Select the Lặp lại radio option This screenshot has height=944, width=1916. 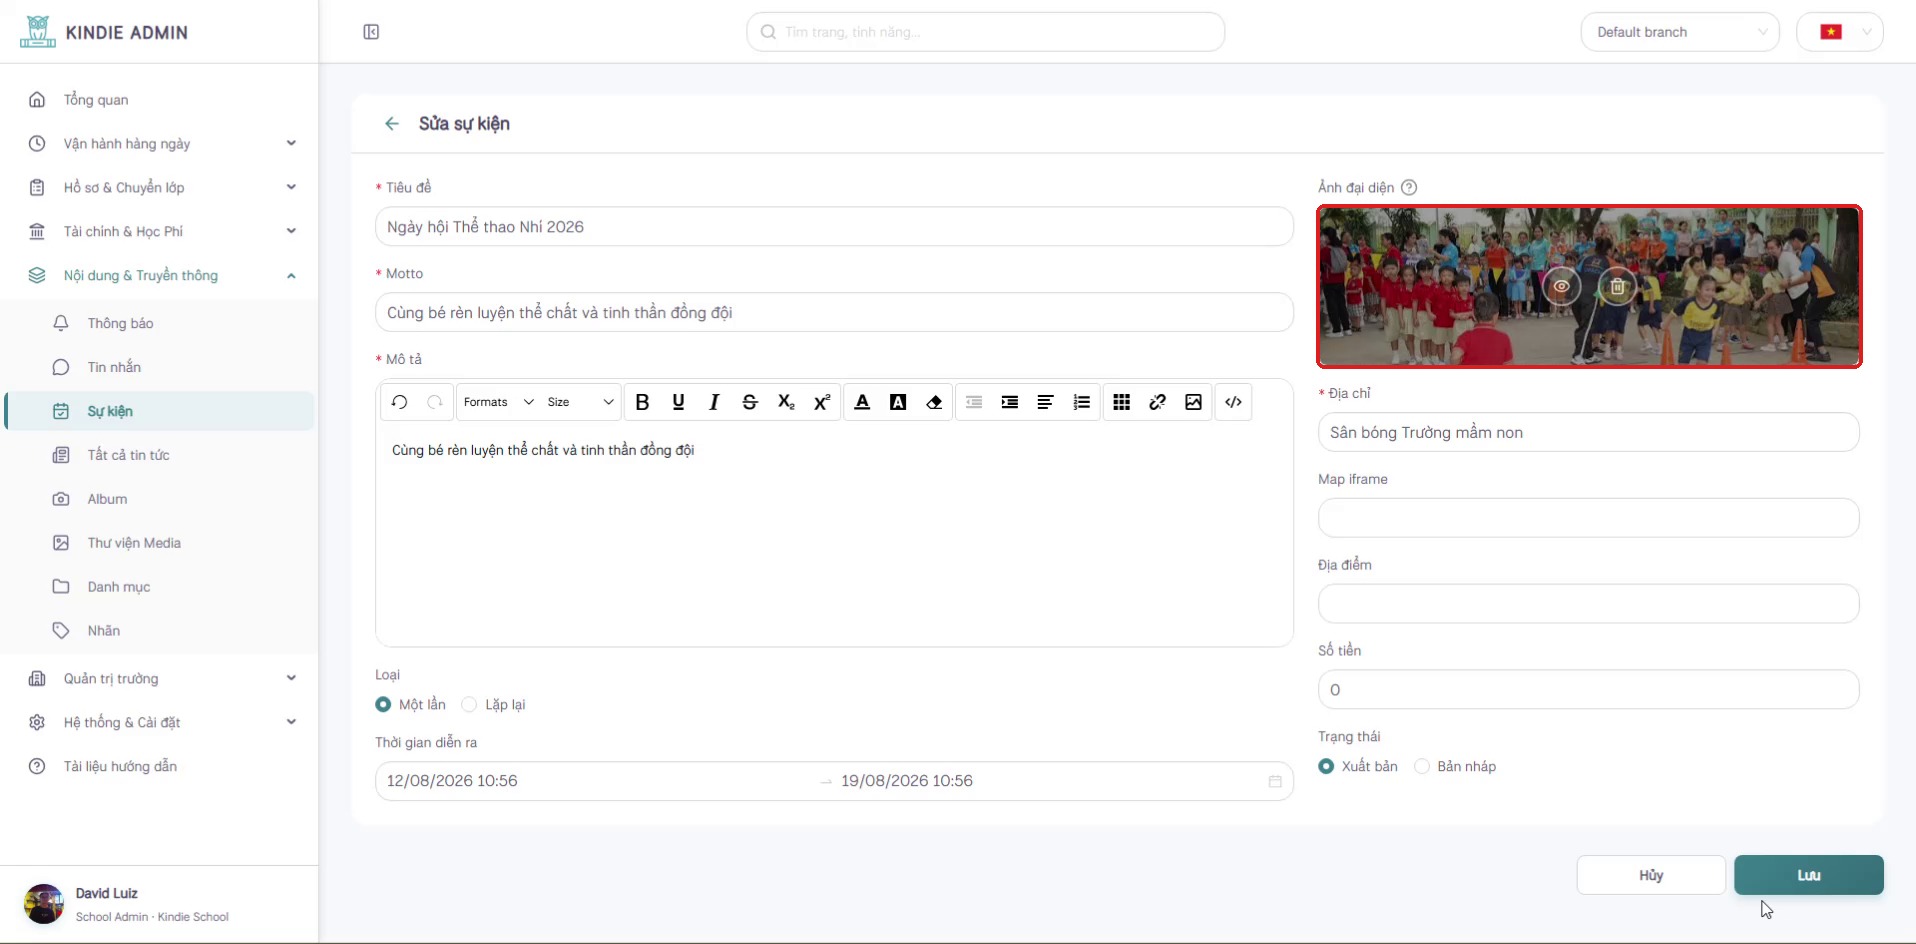(x=469, y=705)
